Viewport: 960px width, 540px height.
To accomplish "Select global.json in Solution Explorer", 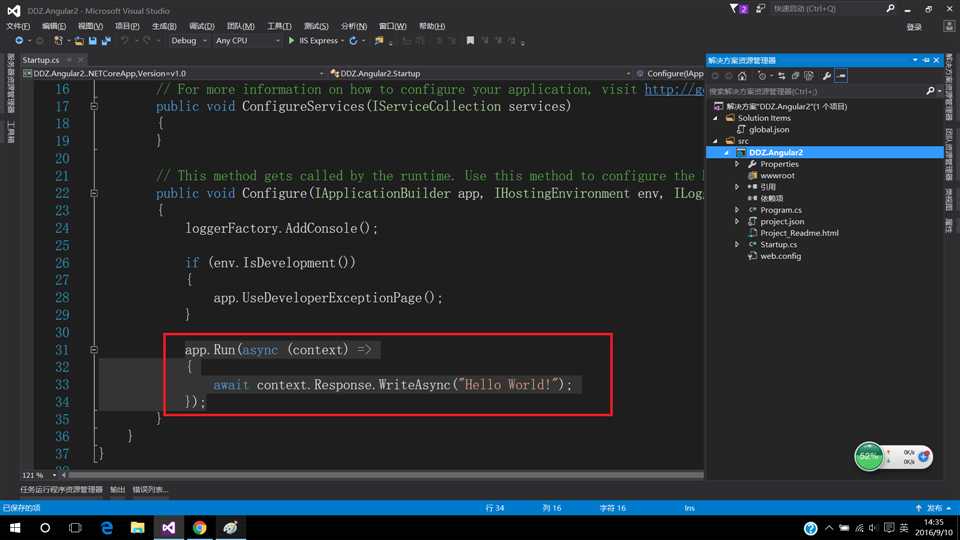I will pos(769,130).
